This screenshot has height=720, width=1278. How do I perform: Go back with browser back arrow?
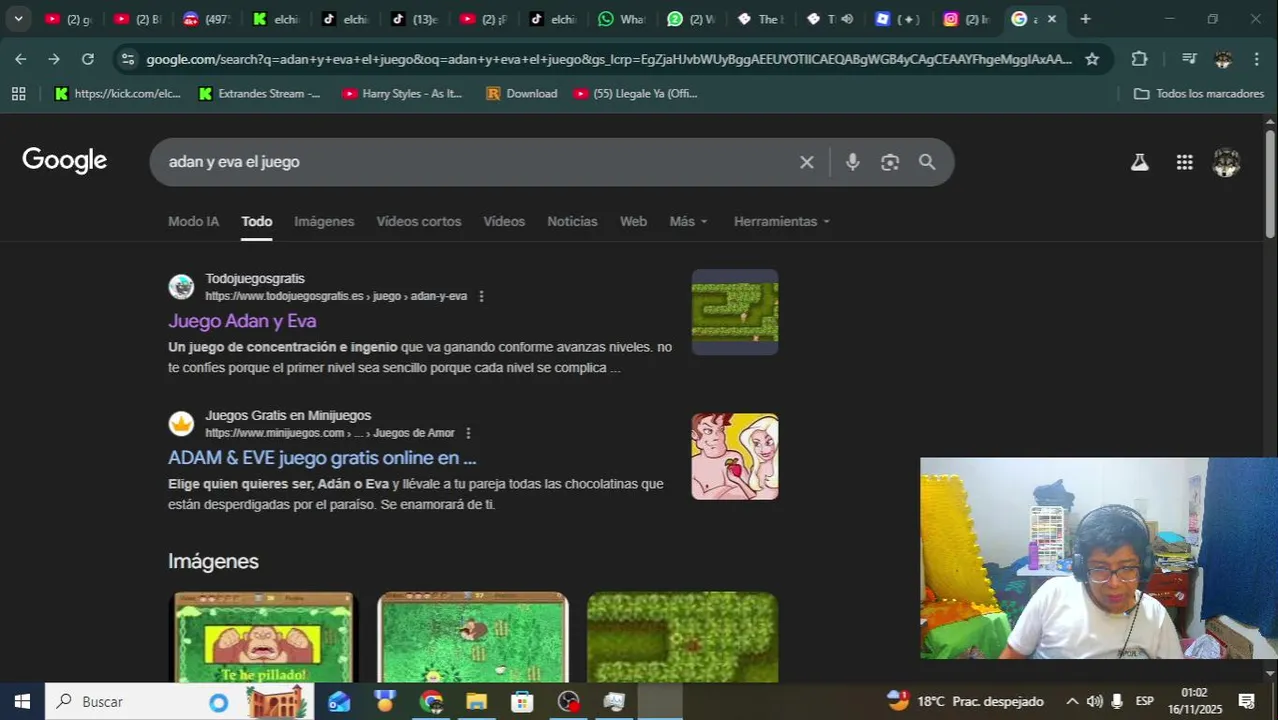(21, 59)
